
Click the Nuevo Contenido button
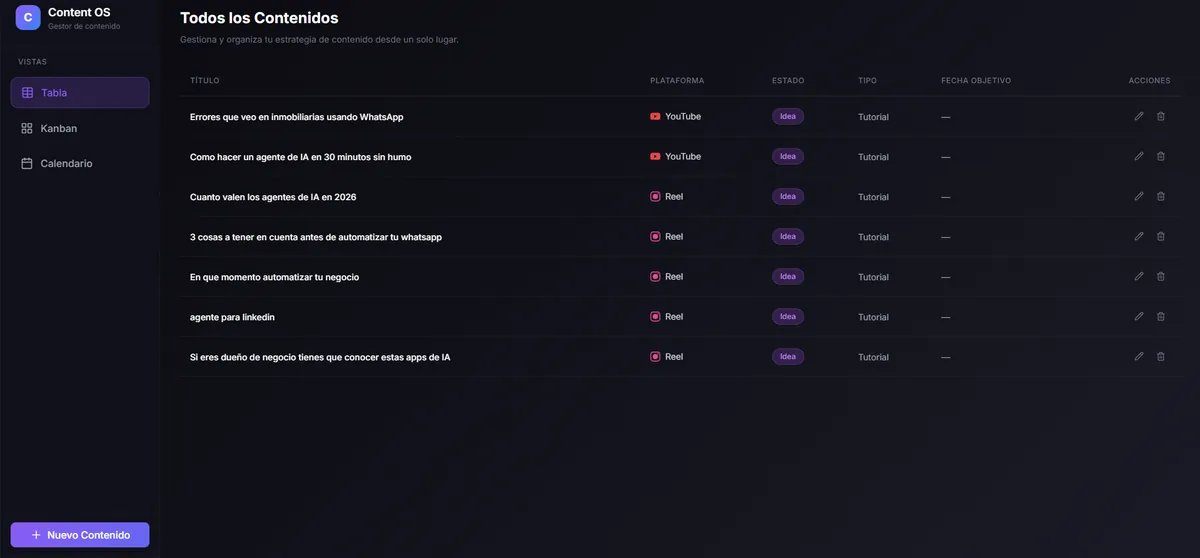[80, 535]
